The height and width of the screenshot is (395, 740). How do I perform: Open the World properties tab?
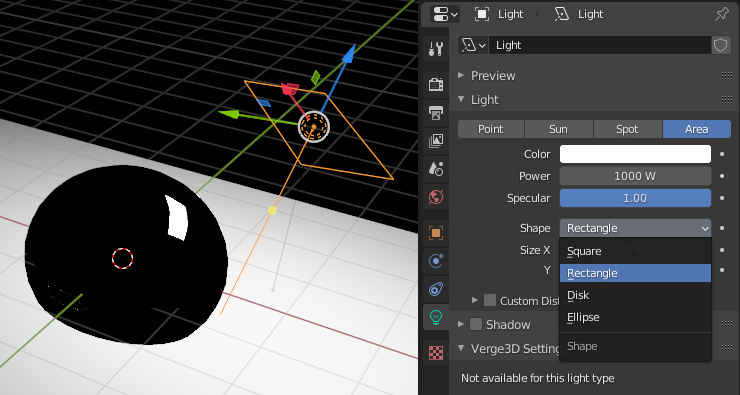(436, 196)
